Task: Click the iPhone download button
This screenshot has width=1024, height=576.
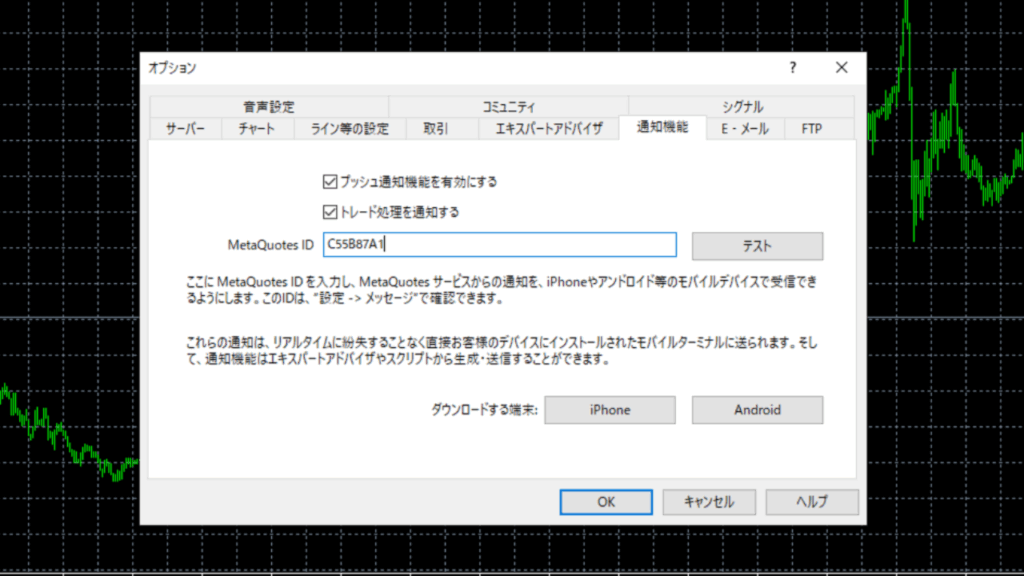Action: point(610,410)
